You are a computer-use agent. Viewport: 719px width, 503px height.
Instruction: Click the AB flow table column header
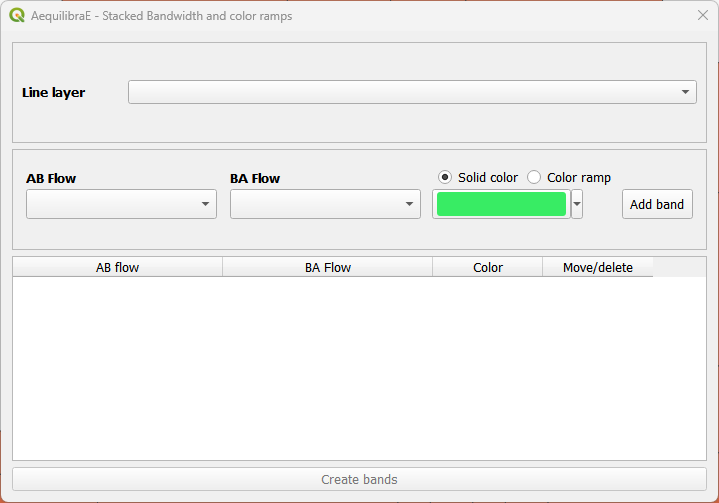pyautogui.click(x=117, y=267)
